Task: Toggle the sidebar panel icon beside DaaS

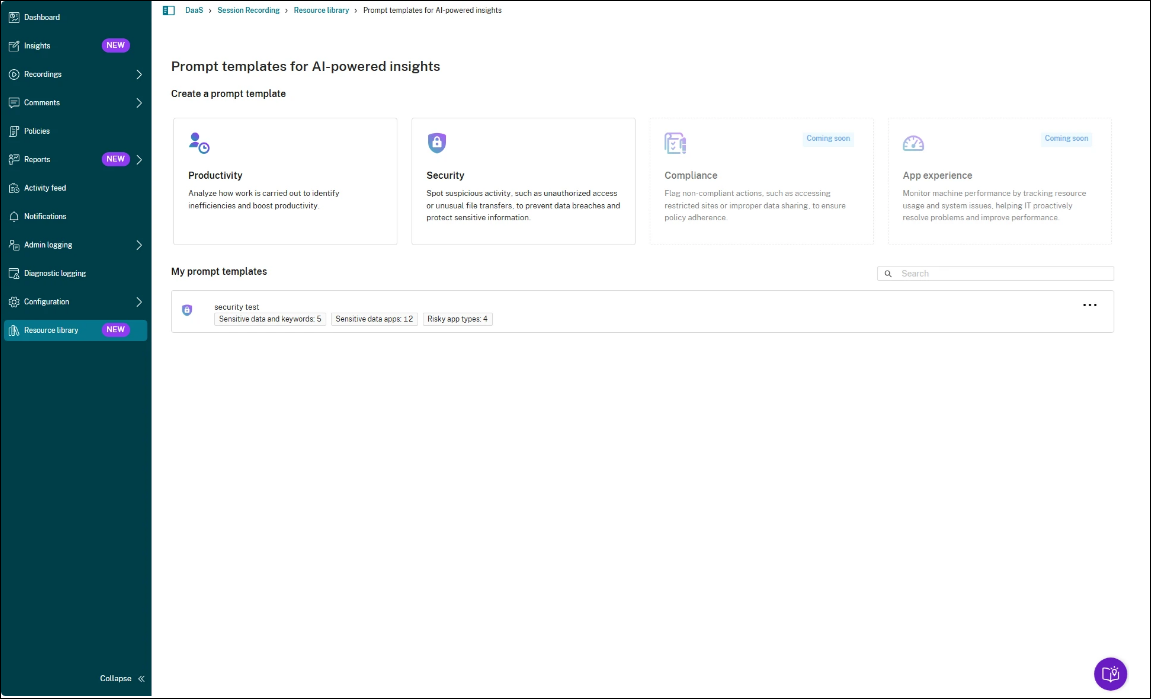Action: click(x=169, y=10)
